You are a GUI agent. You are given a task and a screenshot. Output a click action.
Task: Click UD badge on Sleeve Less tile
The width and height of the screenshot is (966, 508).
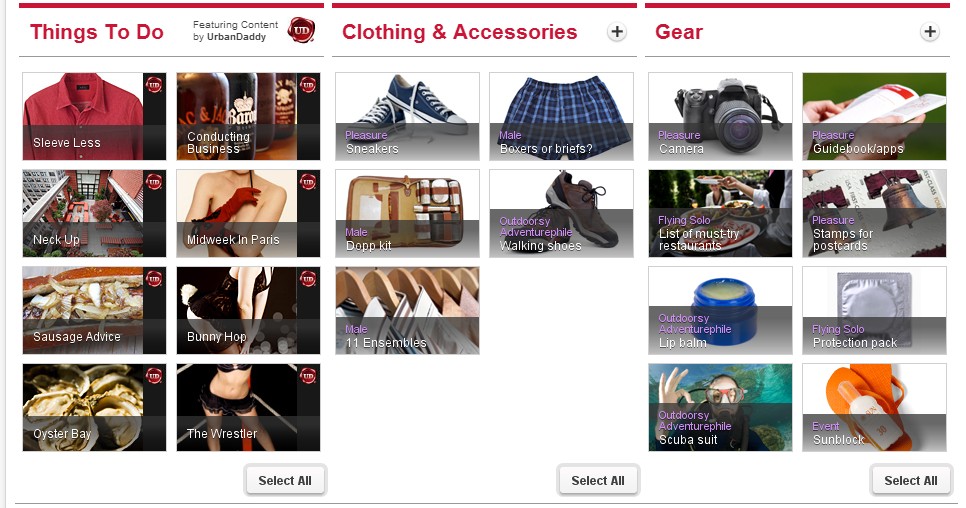154,84
